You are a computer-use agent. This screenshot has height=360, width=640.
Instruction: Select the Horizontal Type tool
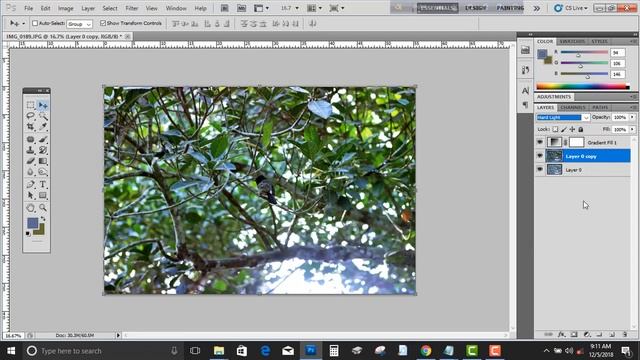(42, 184)
